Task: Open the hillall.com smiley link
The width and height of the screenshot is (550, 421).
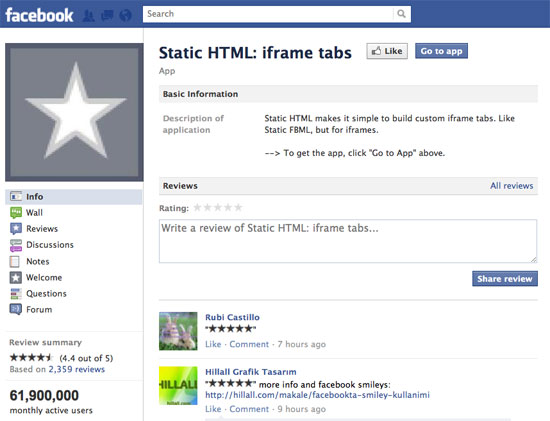Action: pyautogui.click(x=317, y=395)
